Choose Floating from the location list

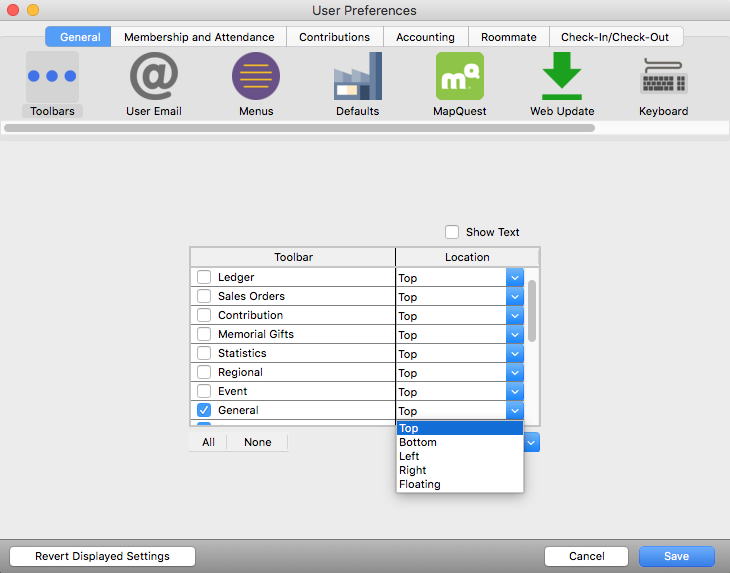pos(420,484)
